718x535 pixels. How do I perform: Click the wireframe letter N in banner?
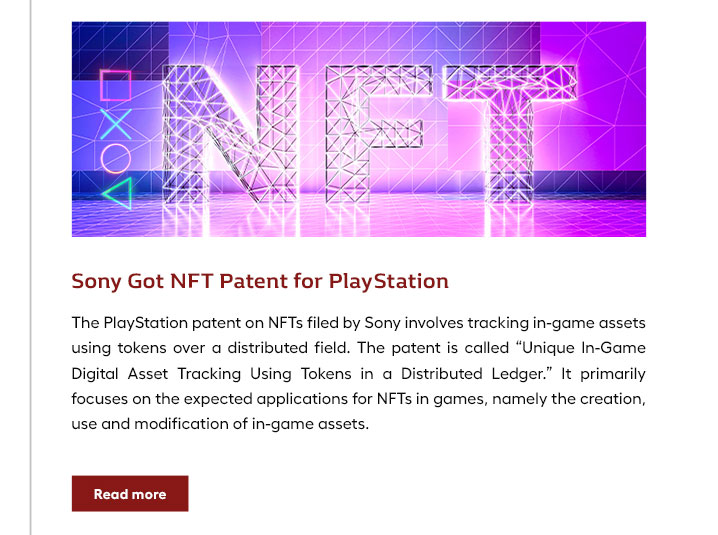(230, 135)
